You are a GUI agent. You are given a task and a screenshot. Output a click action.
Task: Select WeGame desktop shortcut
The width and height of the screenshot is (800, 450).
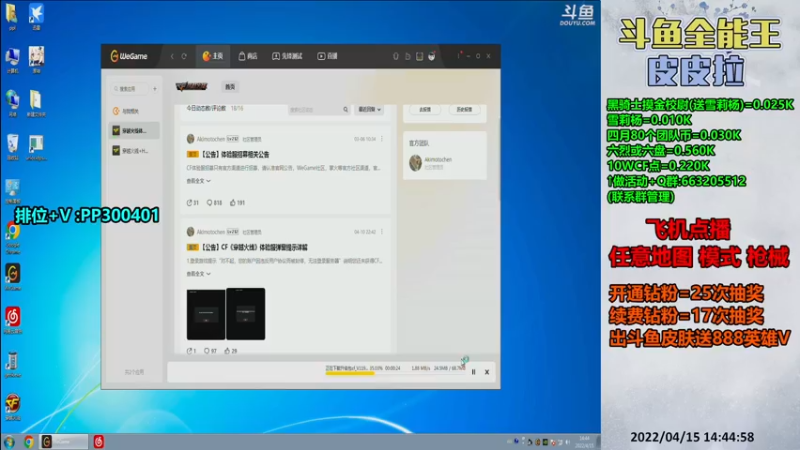point(13,277)
